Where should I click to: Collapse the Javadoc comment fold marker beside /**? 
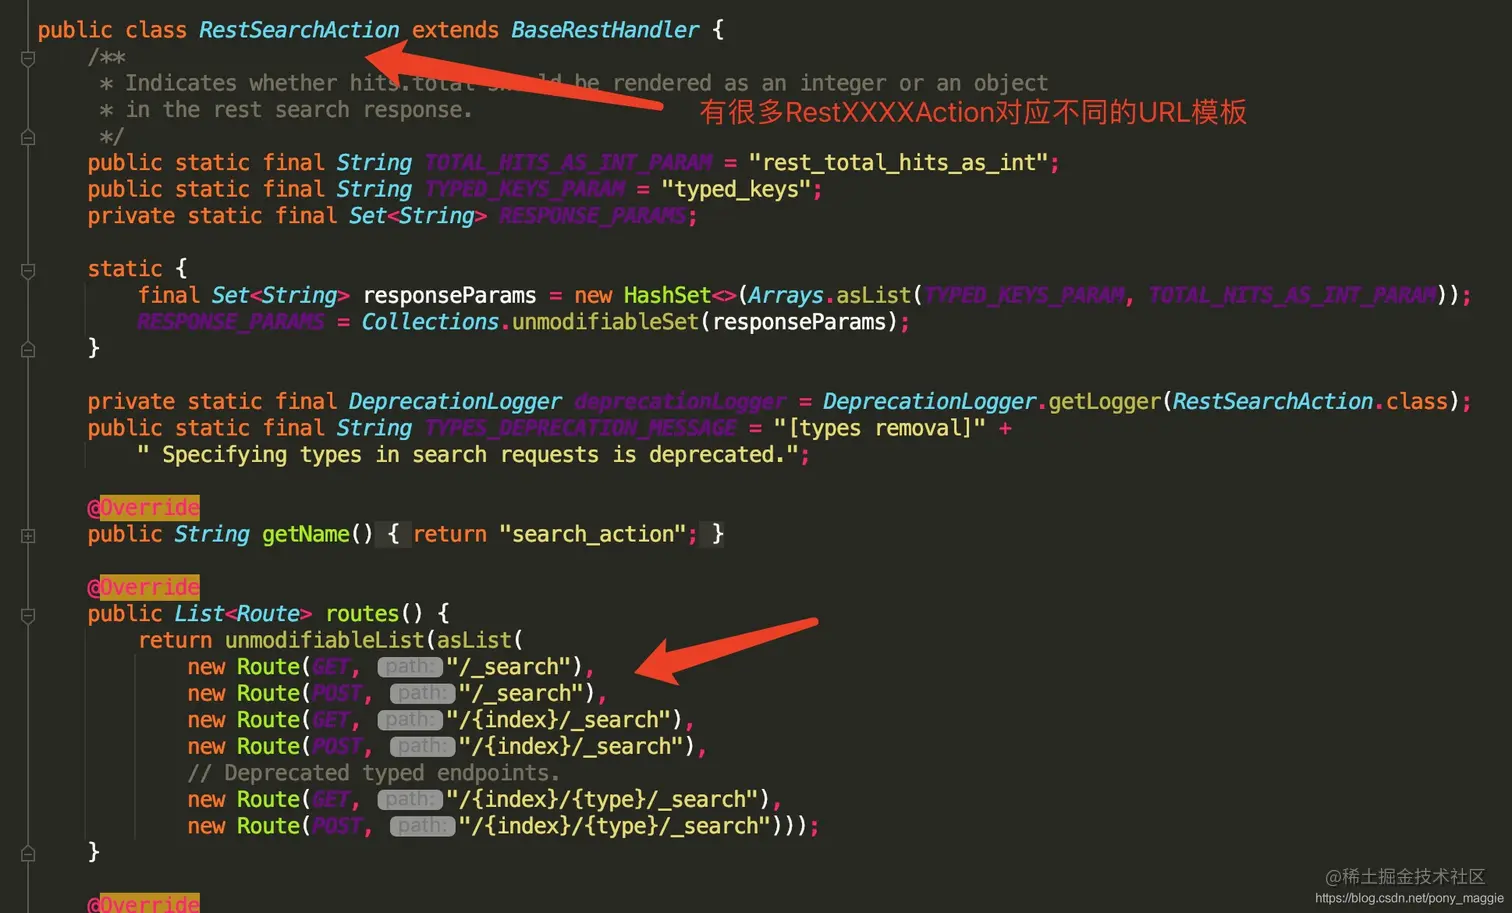point(28,58)
